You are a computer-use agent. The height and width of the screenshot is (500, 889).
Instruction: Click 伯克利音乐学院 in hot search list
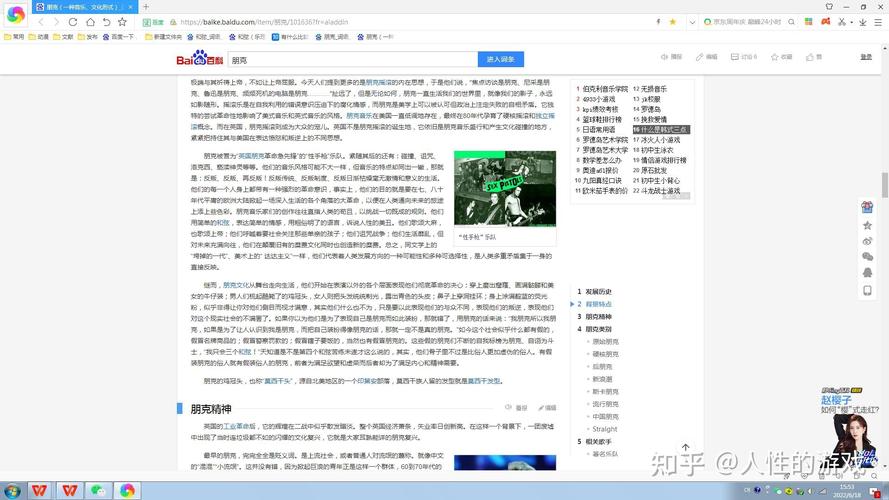(605, 89)
